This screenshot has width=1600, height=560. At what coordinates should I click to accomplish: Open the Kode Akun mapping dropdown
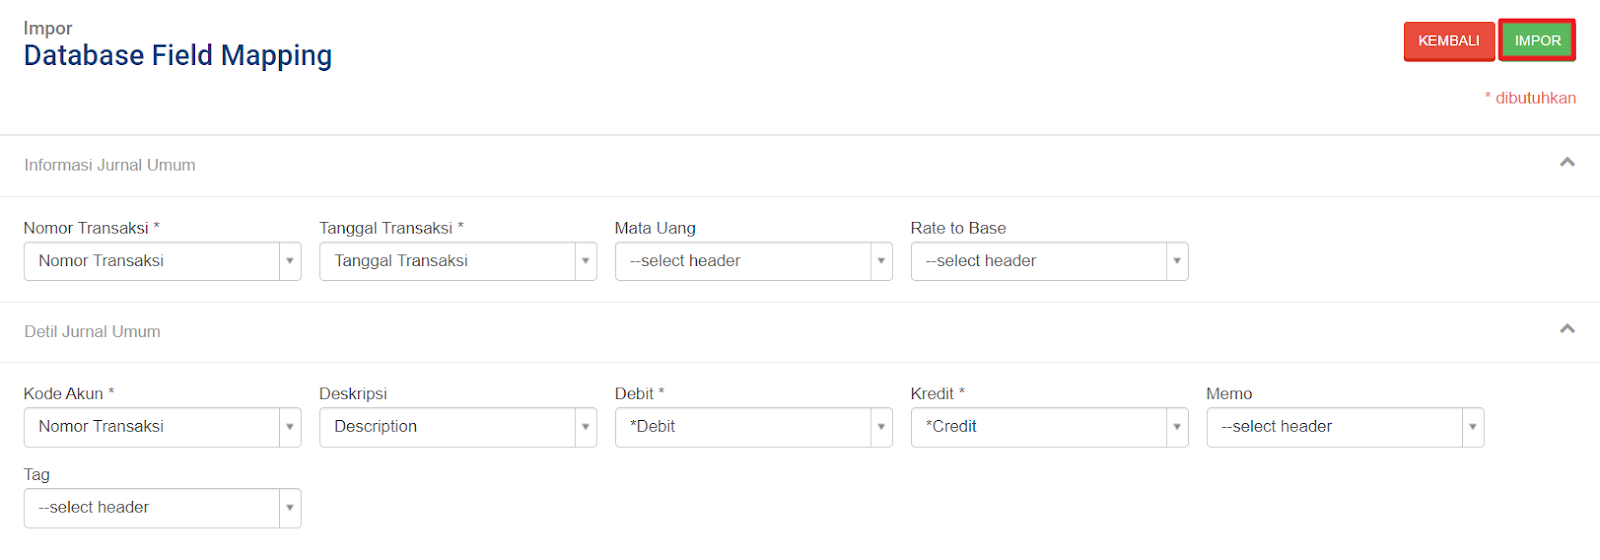[162, 427]
